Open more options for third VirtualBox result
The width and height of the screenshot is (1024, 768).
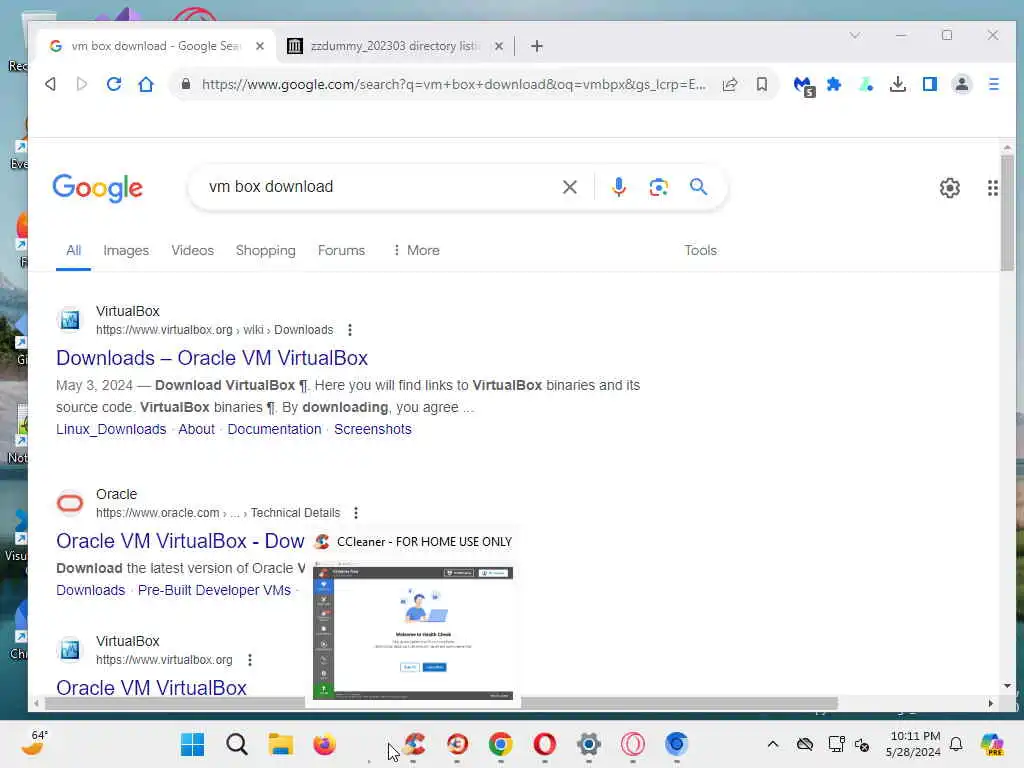pyautogui.click(x=250, y=660)
